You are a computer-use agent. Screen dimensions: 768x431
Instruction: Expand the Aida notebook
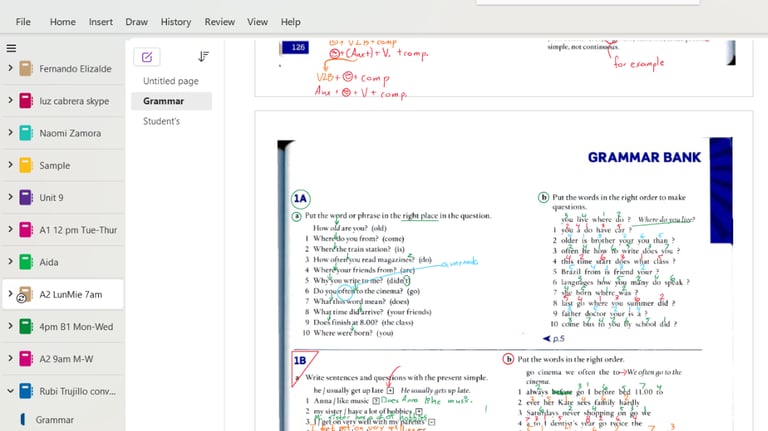coord(10,262)
